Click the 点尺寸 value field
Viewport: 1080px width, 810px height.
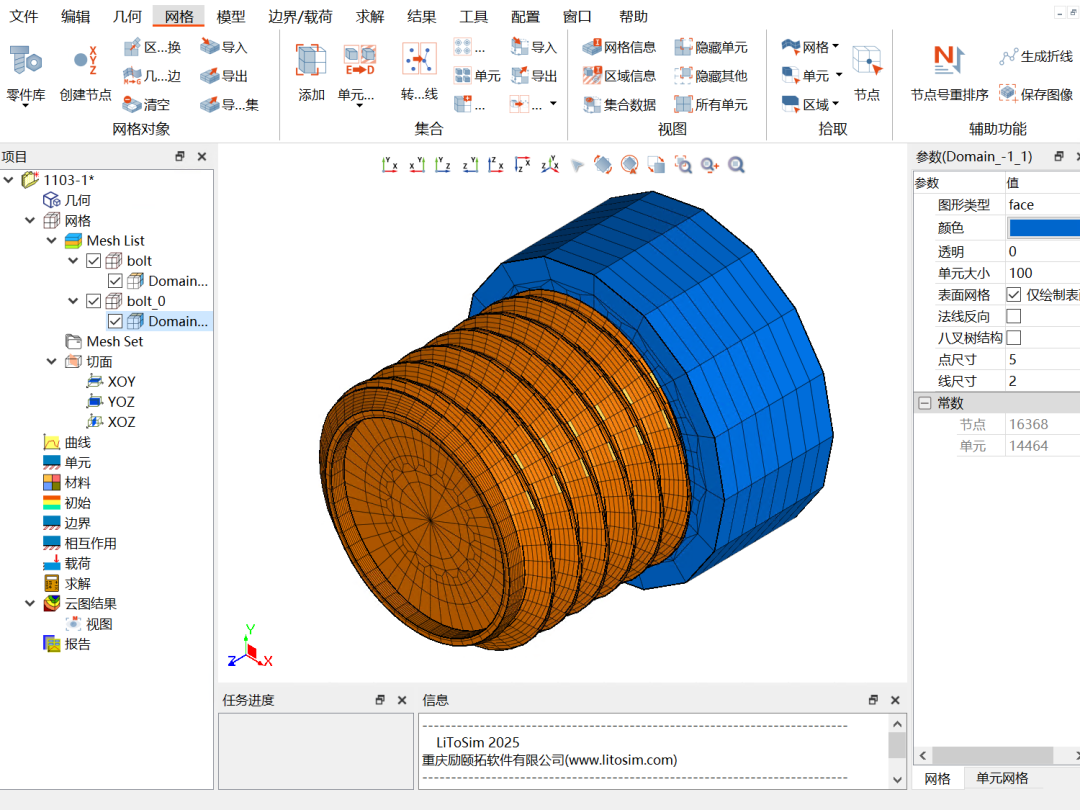[1043, 360]
